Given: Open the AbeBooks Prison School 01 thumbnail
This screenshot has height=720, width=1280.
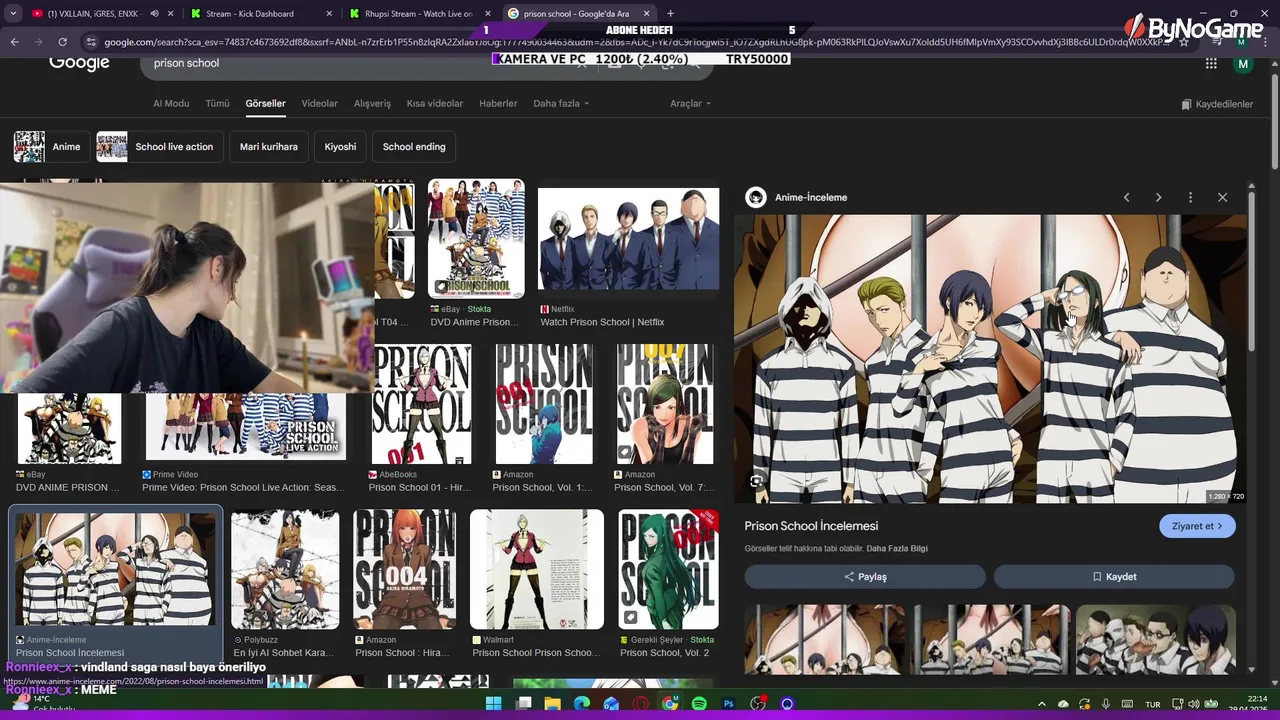Looking at the screenshot, I should click(x=421, y=404).
